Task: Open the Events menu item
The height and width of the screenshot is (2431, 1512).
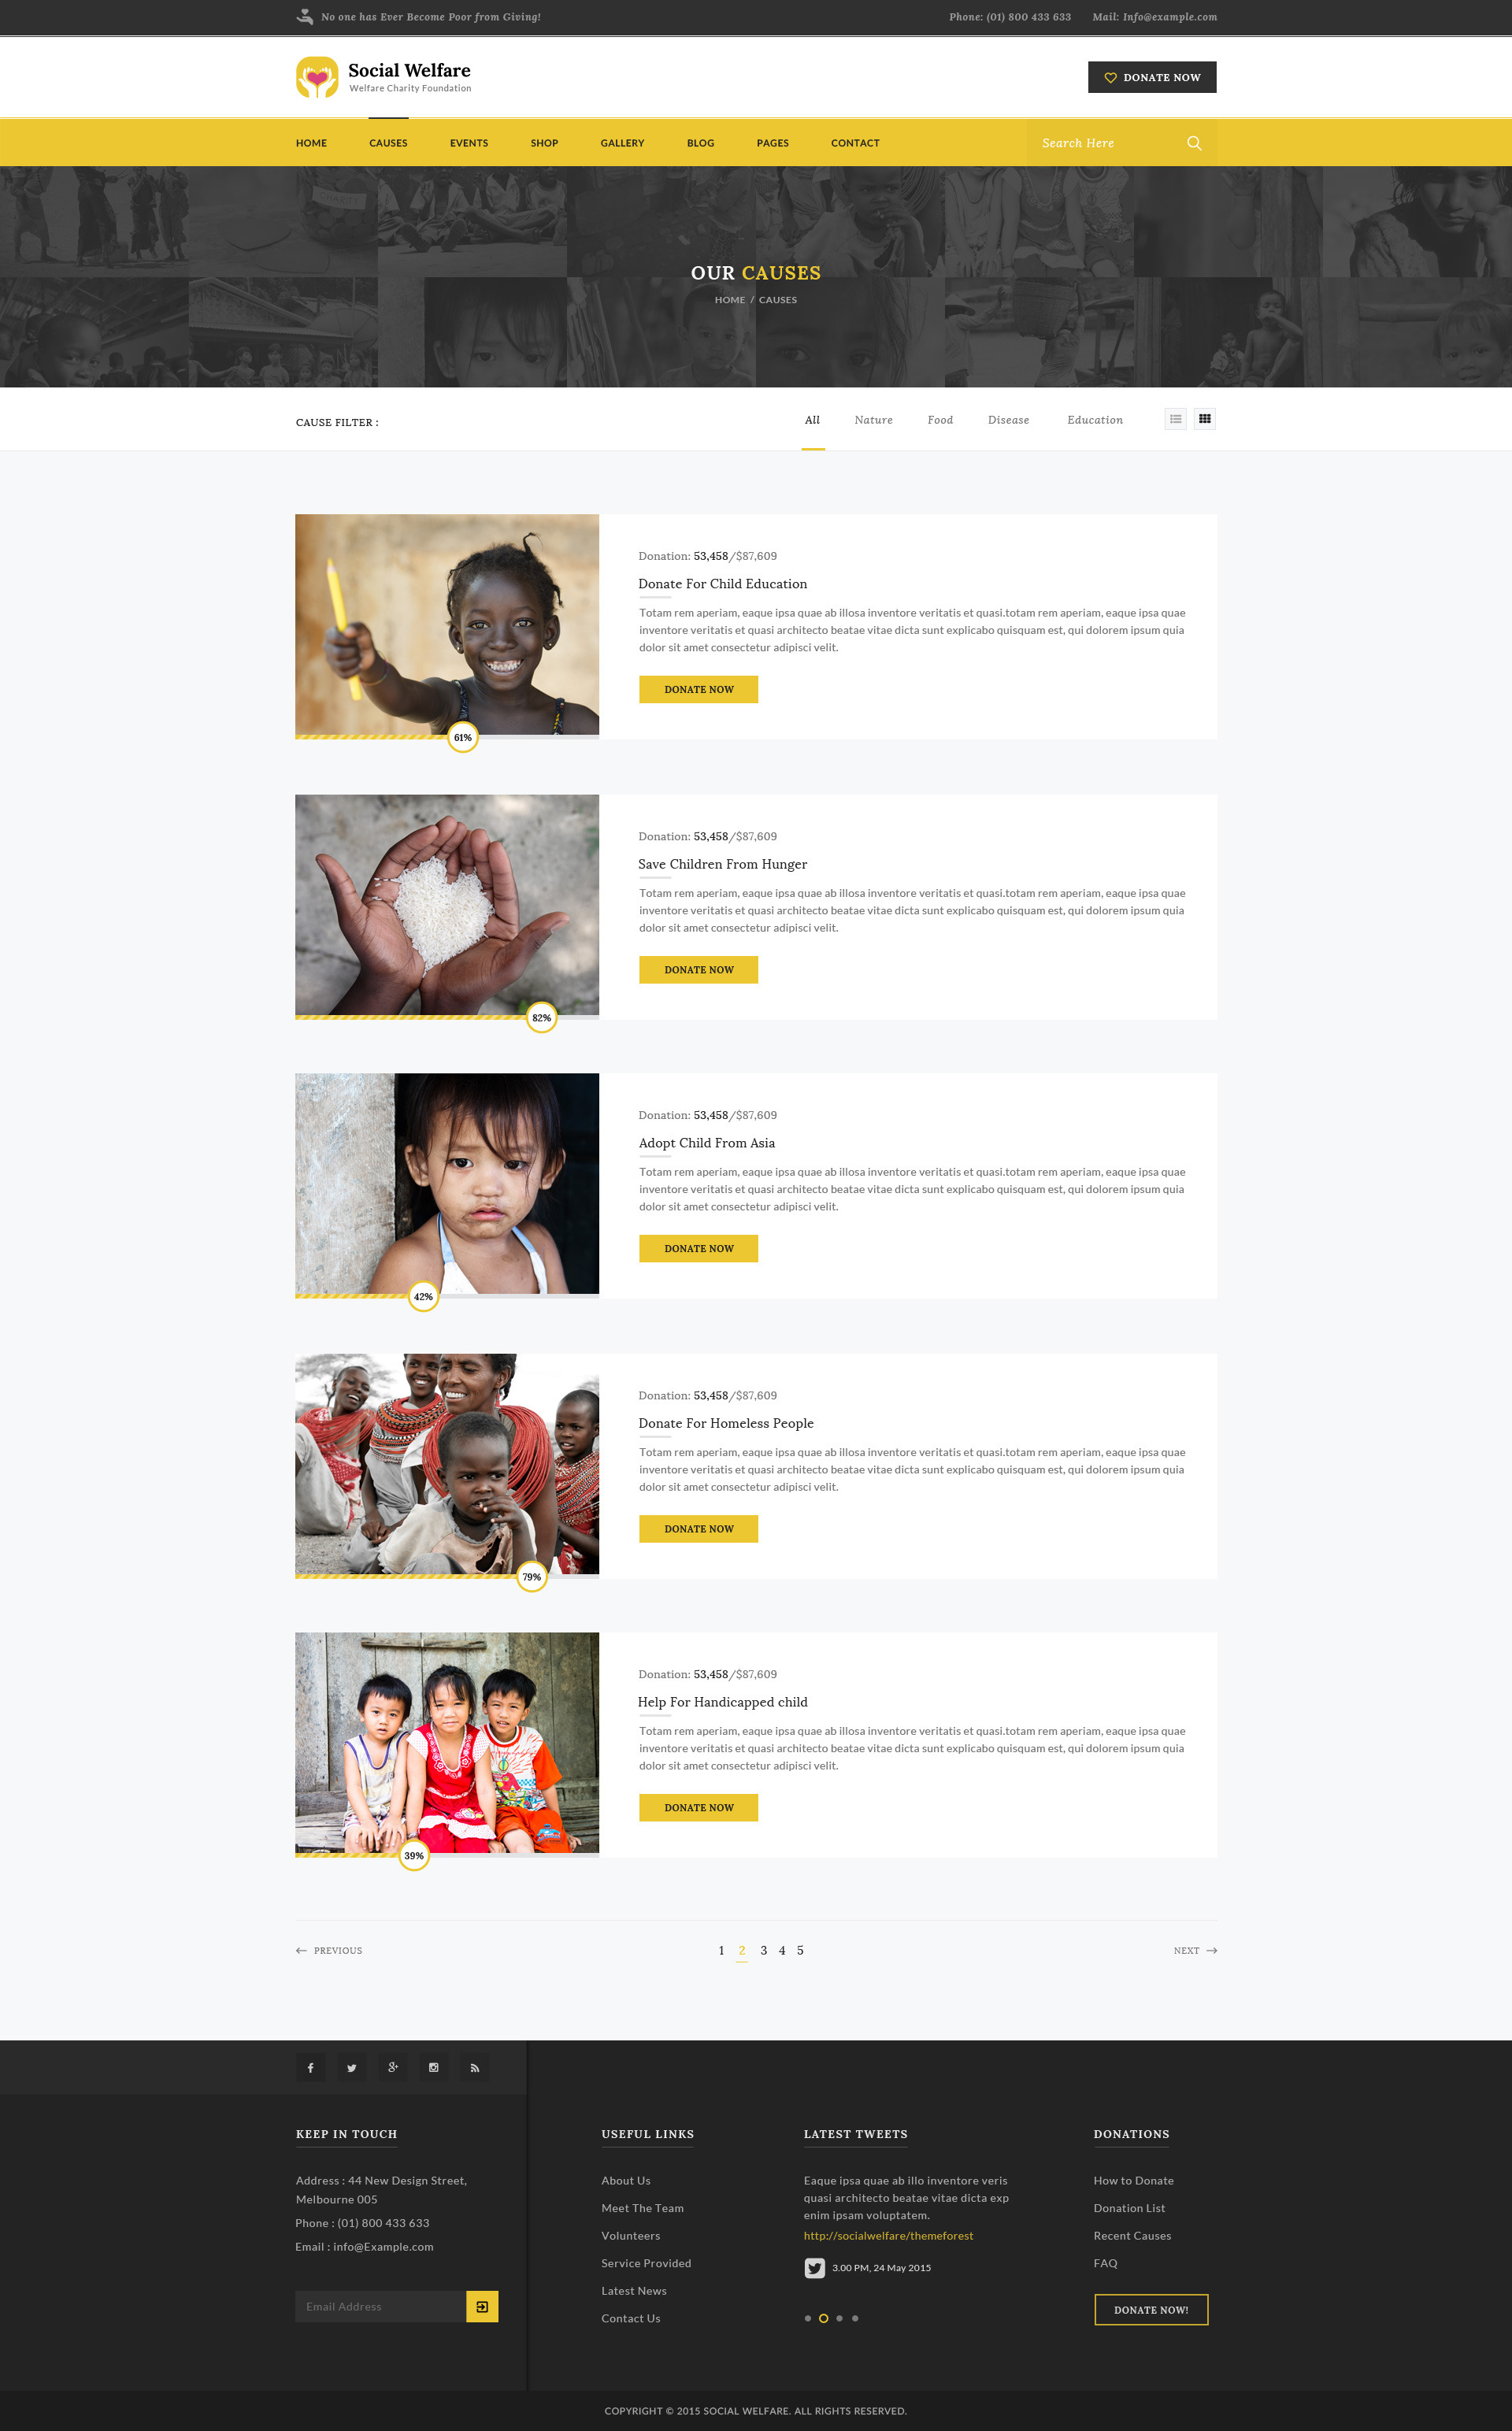Action: point(469,143)
